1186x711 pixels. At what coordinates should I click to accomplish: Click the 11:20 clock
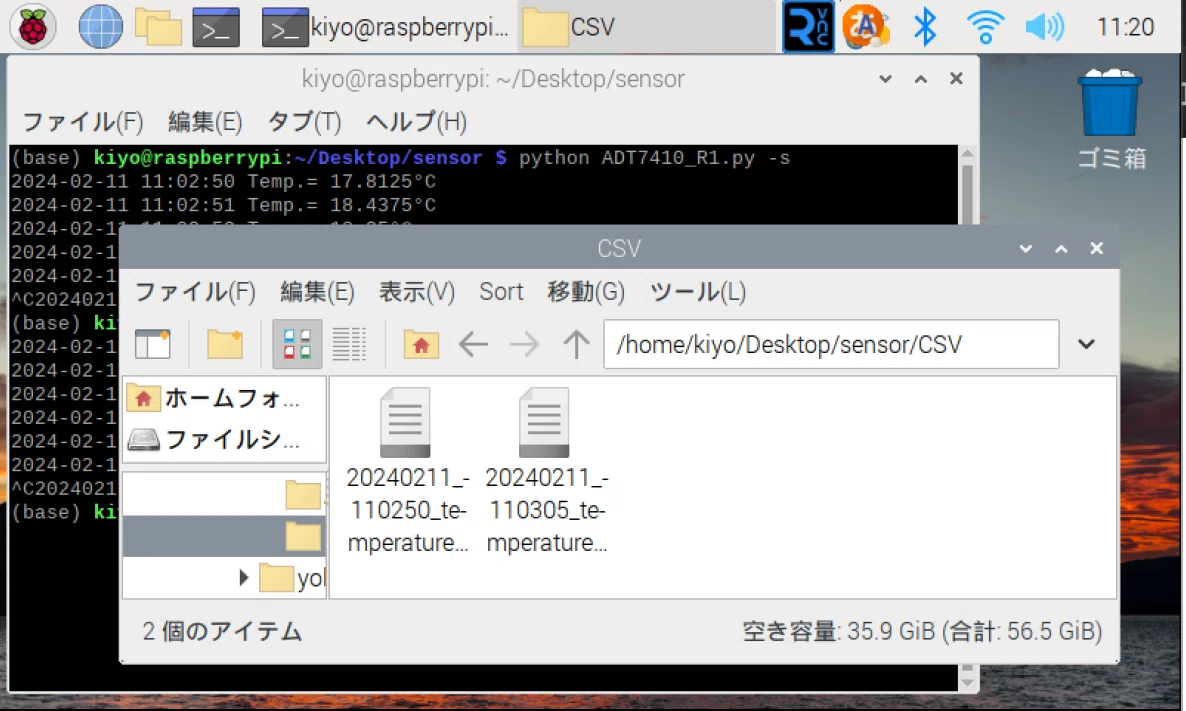tap(1125, 26)
